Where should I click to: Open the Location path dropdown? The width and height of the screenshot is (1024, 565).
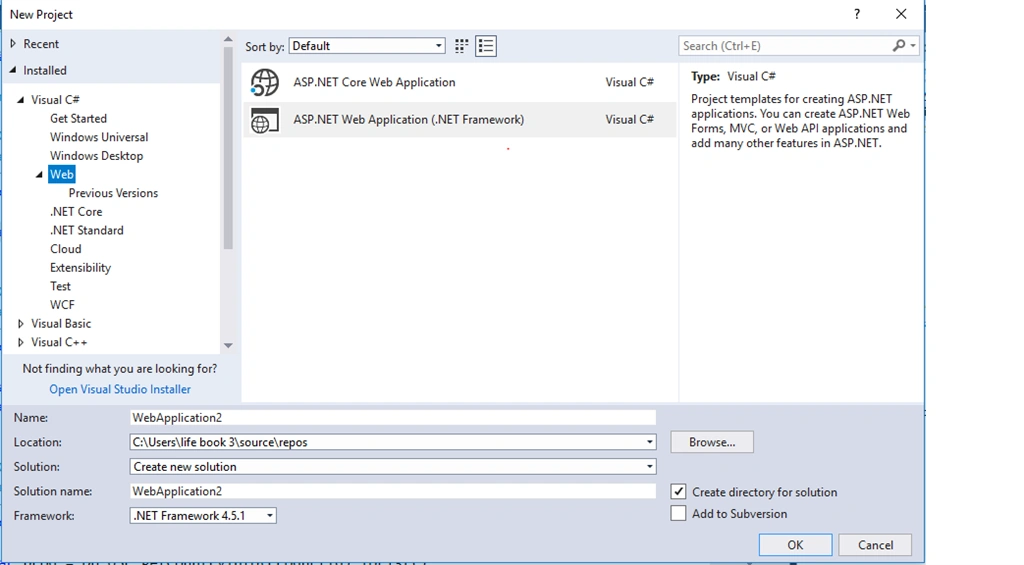649,442
